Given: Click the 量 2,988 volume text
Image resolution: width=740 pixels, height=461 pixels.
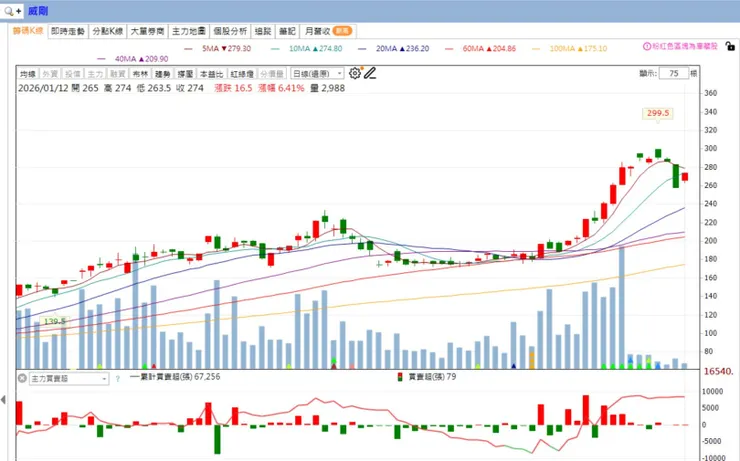Looking at the screenshot, I should coord(328,88).
